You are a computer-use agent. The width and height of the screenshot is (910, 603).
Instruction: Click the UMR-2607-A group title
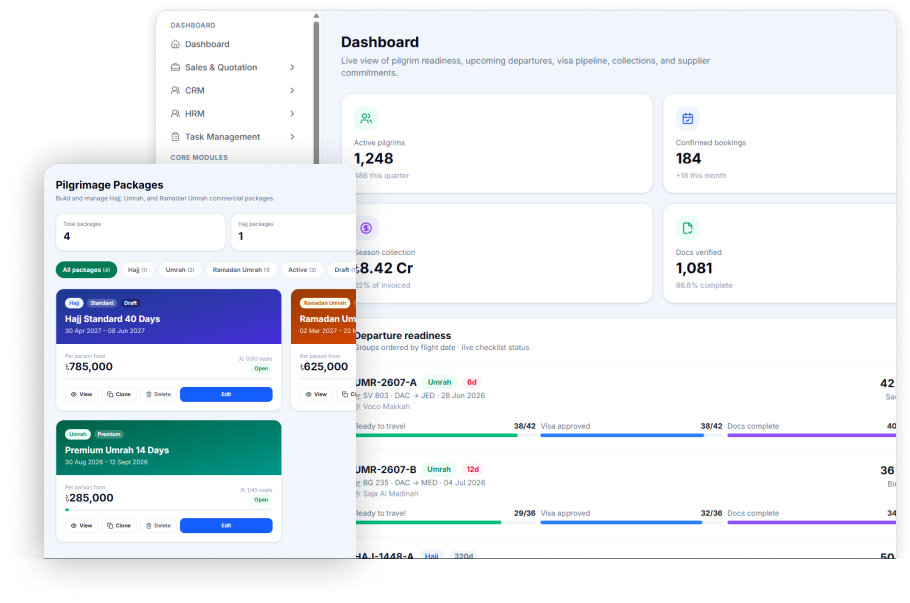(x=387, y=382)
